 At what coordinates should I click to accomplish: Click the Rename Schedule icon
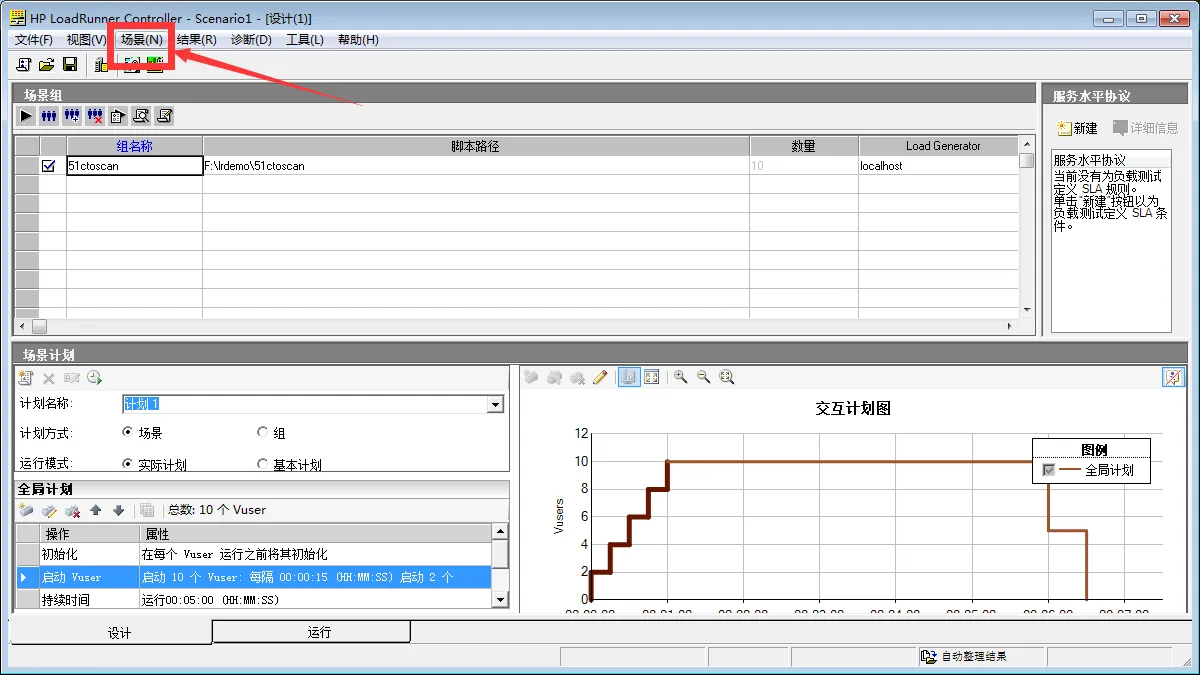[x=71, y=378]
